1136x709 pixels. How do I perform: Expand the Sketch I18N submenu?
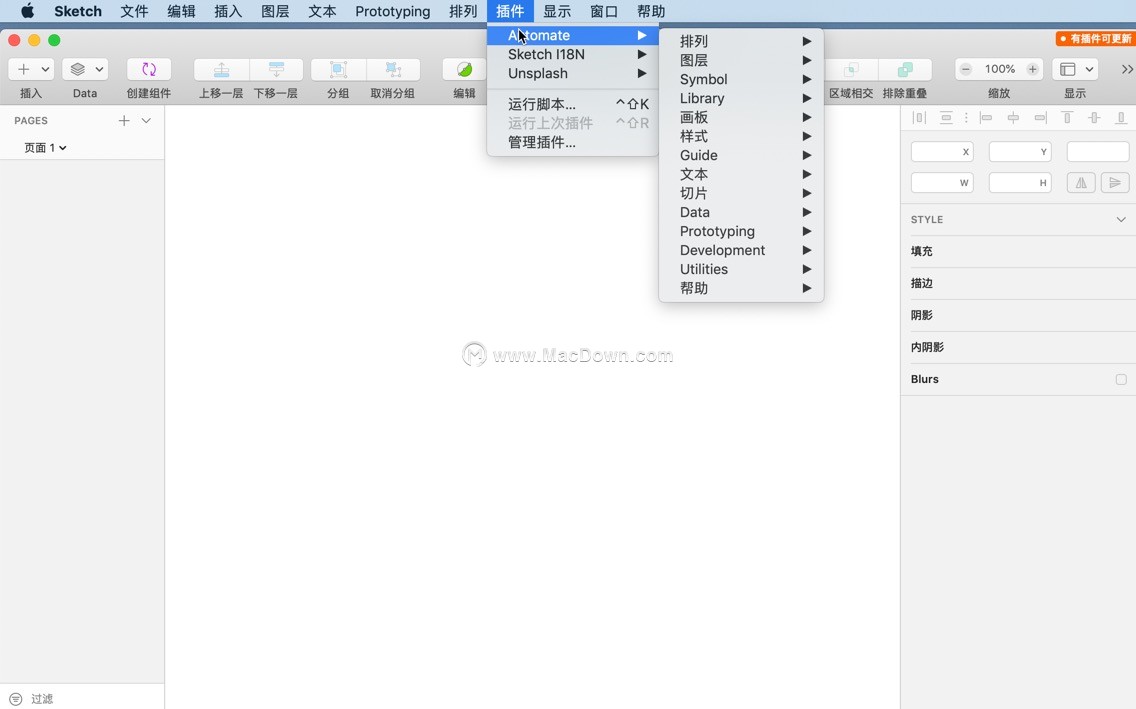(x=572, y=54)
